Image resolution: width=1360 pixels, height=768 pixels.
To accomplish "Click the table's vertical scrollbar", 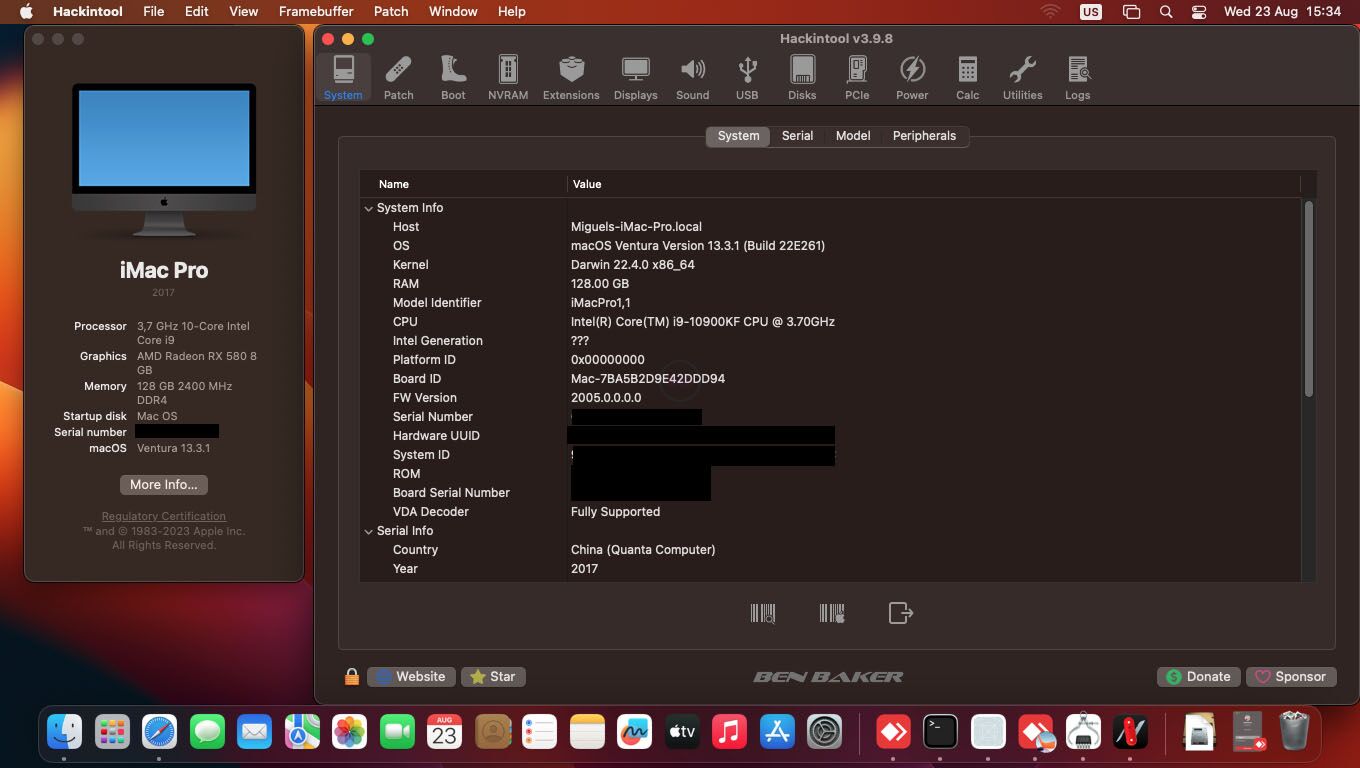I will (1308, 300).
